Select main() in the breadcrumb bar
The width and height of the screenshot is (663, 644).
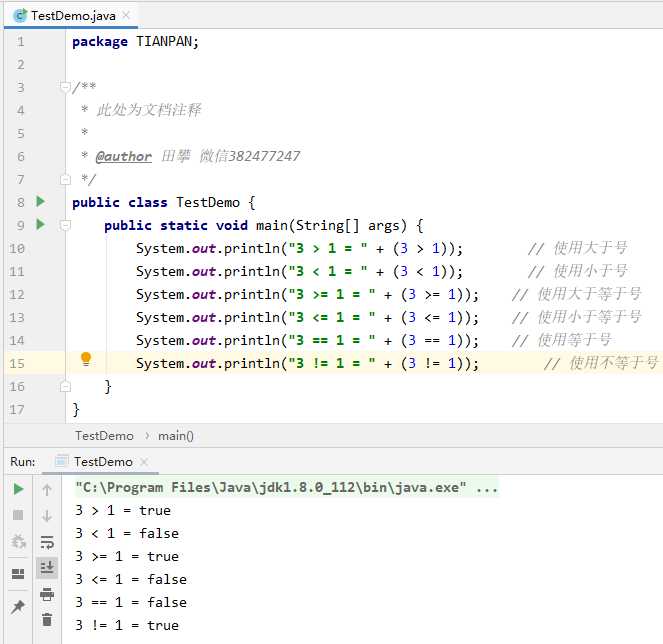coord(175,436)
